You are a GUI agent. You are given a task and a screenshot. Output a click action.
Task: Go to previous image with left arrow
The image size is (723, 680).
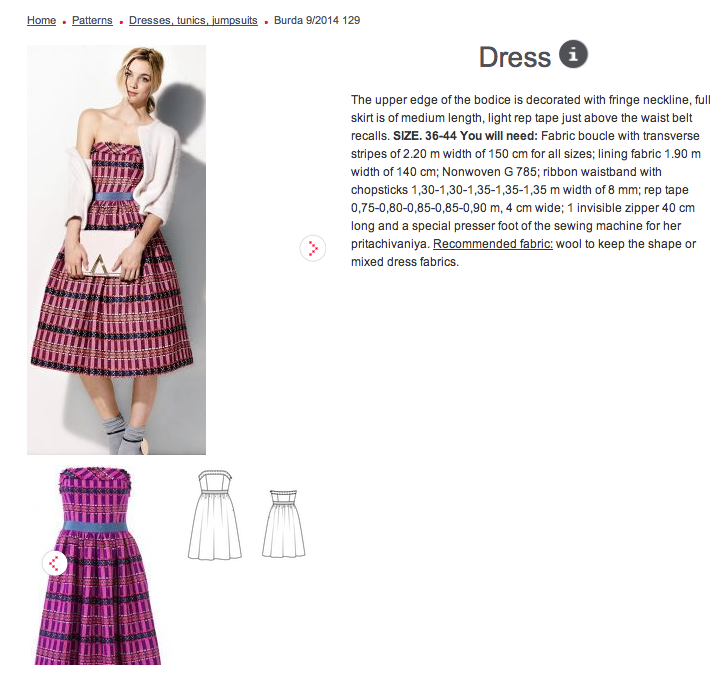[x=54, y=563]
